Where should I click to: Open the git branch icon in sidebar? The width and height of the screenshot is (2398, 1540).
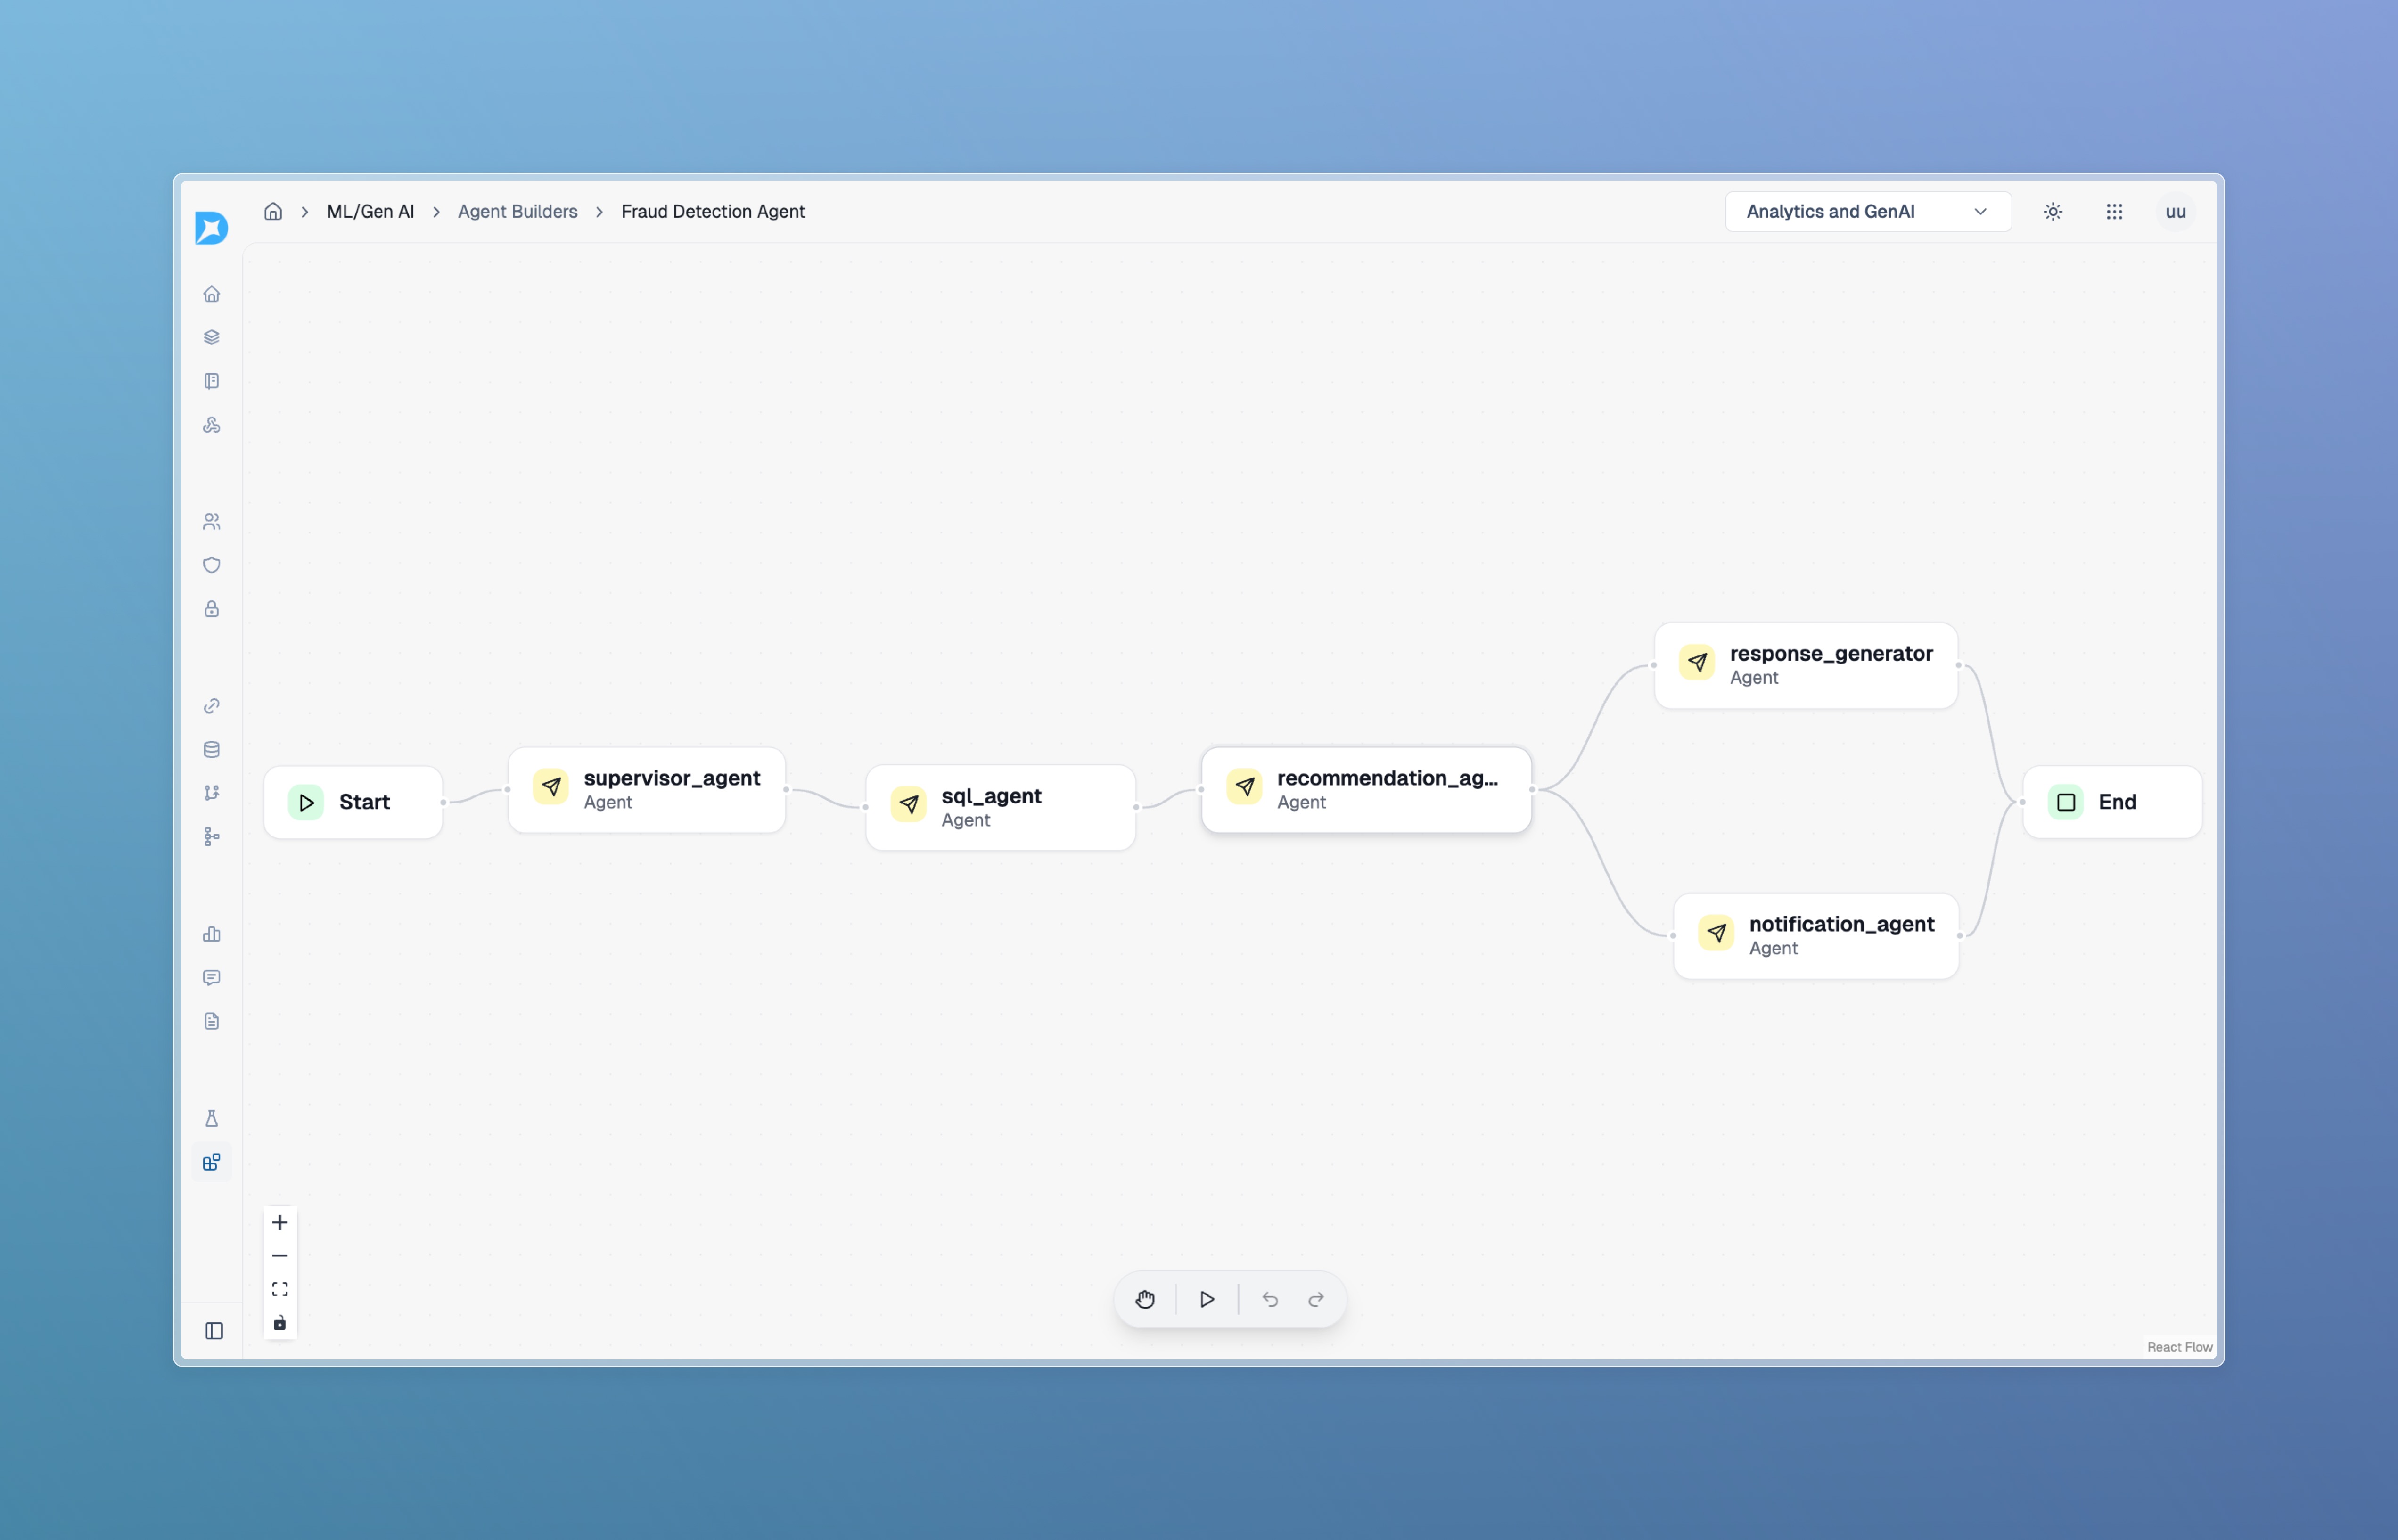[x=211, y=793]
